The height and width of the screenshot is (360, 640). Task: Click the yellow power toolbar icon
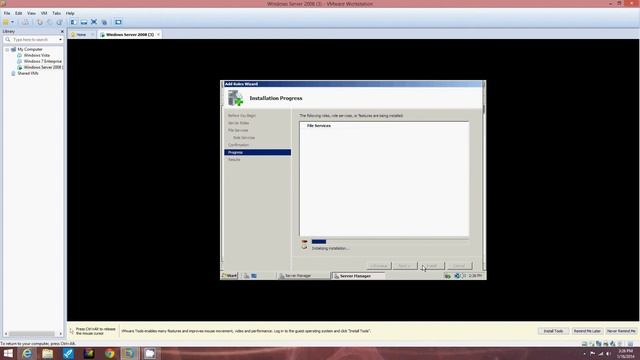pos(6,22)
